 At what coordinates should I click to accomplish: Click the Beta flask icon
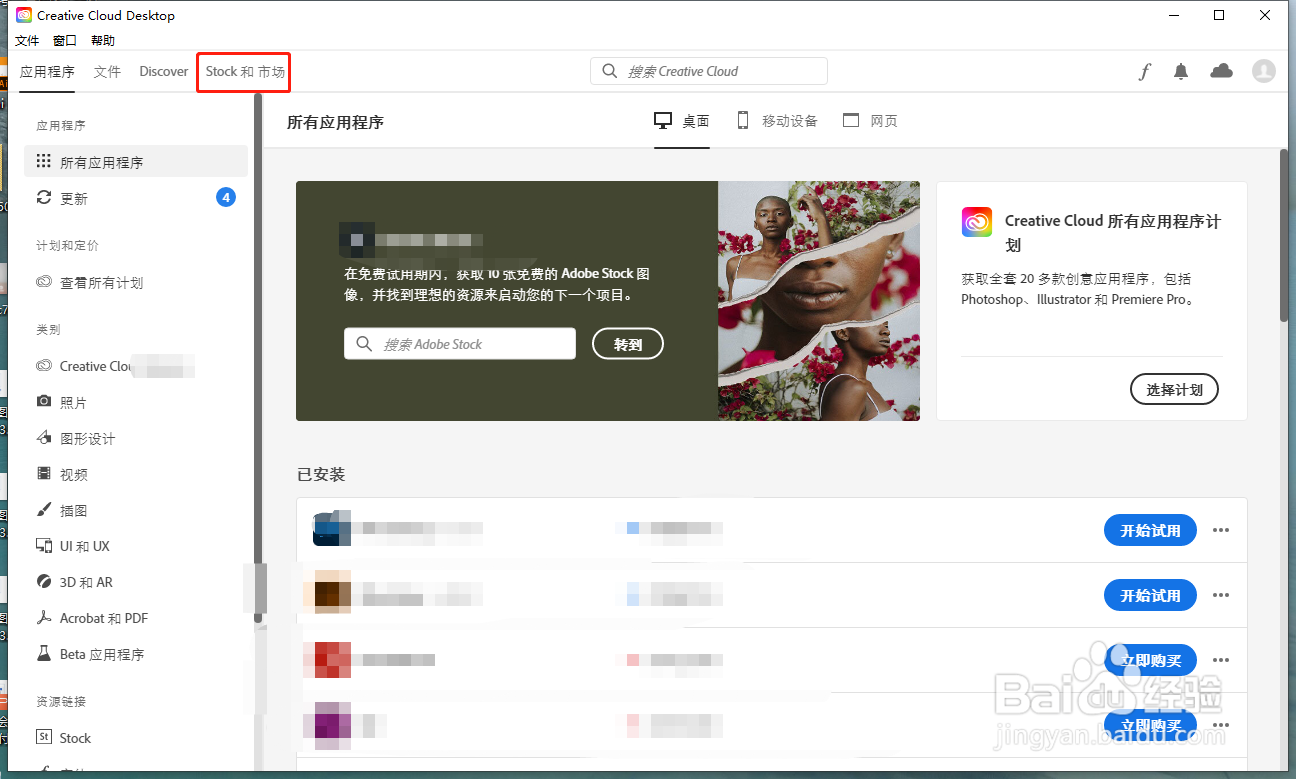[43, 654]
